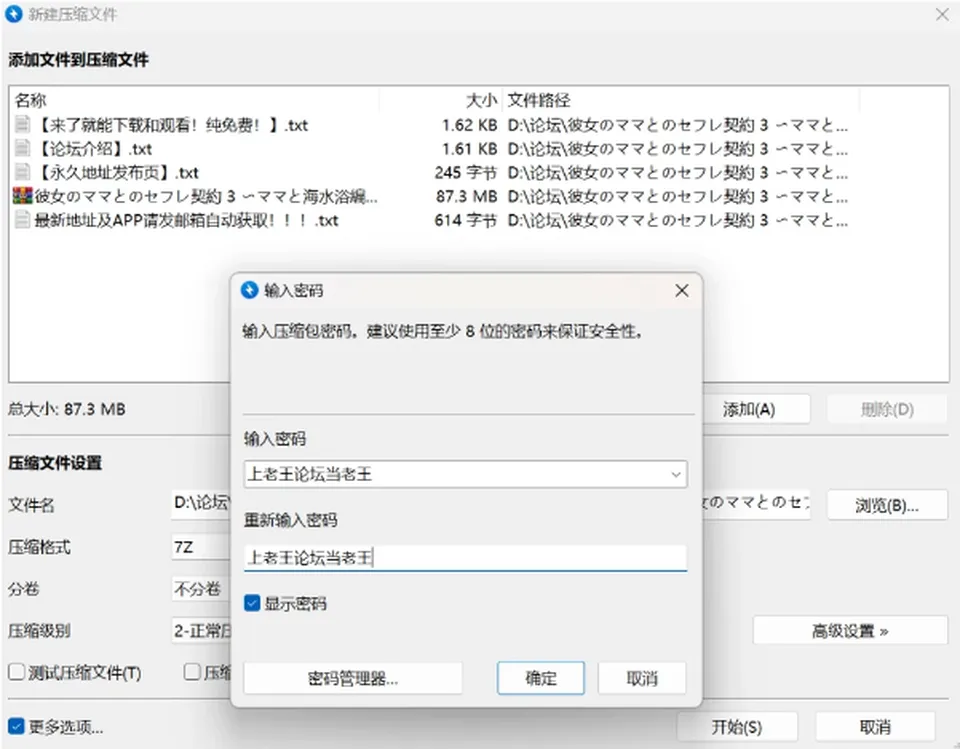Select the 1.62 KB size cell
960x749 pixels.
470,126
